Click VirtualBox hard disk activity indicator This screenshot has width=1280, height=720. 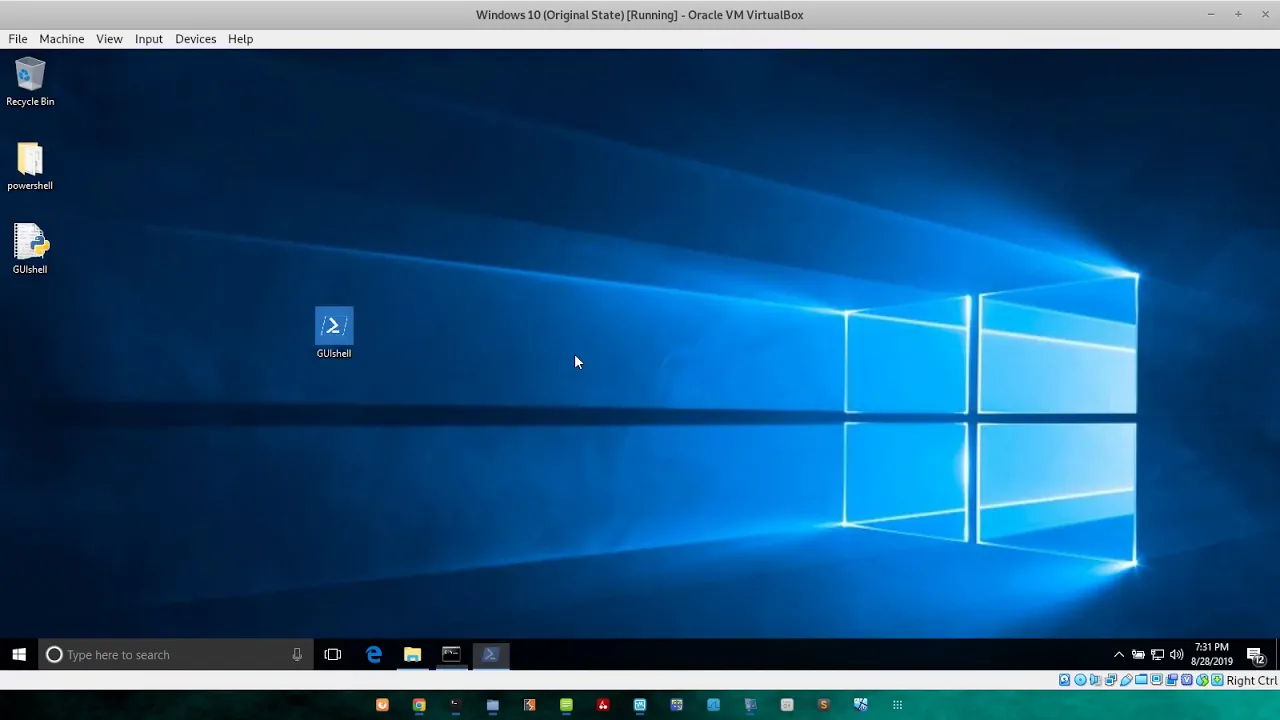click(x=1064, y=680)
